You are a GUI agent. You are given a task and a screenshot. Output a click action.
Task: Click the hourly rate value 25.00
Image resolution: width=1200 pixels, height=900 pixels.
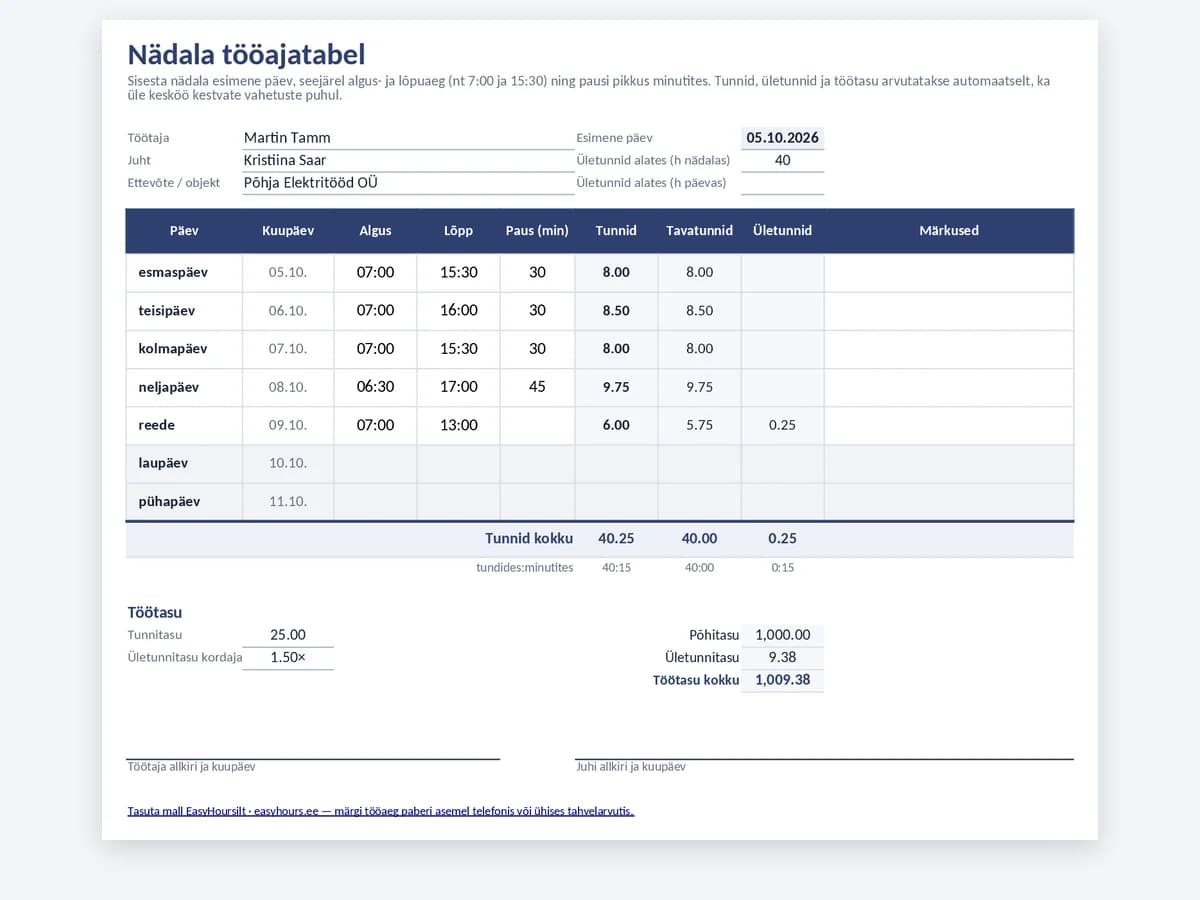288,635
